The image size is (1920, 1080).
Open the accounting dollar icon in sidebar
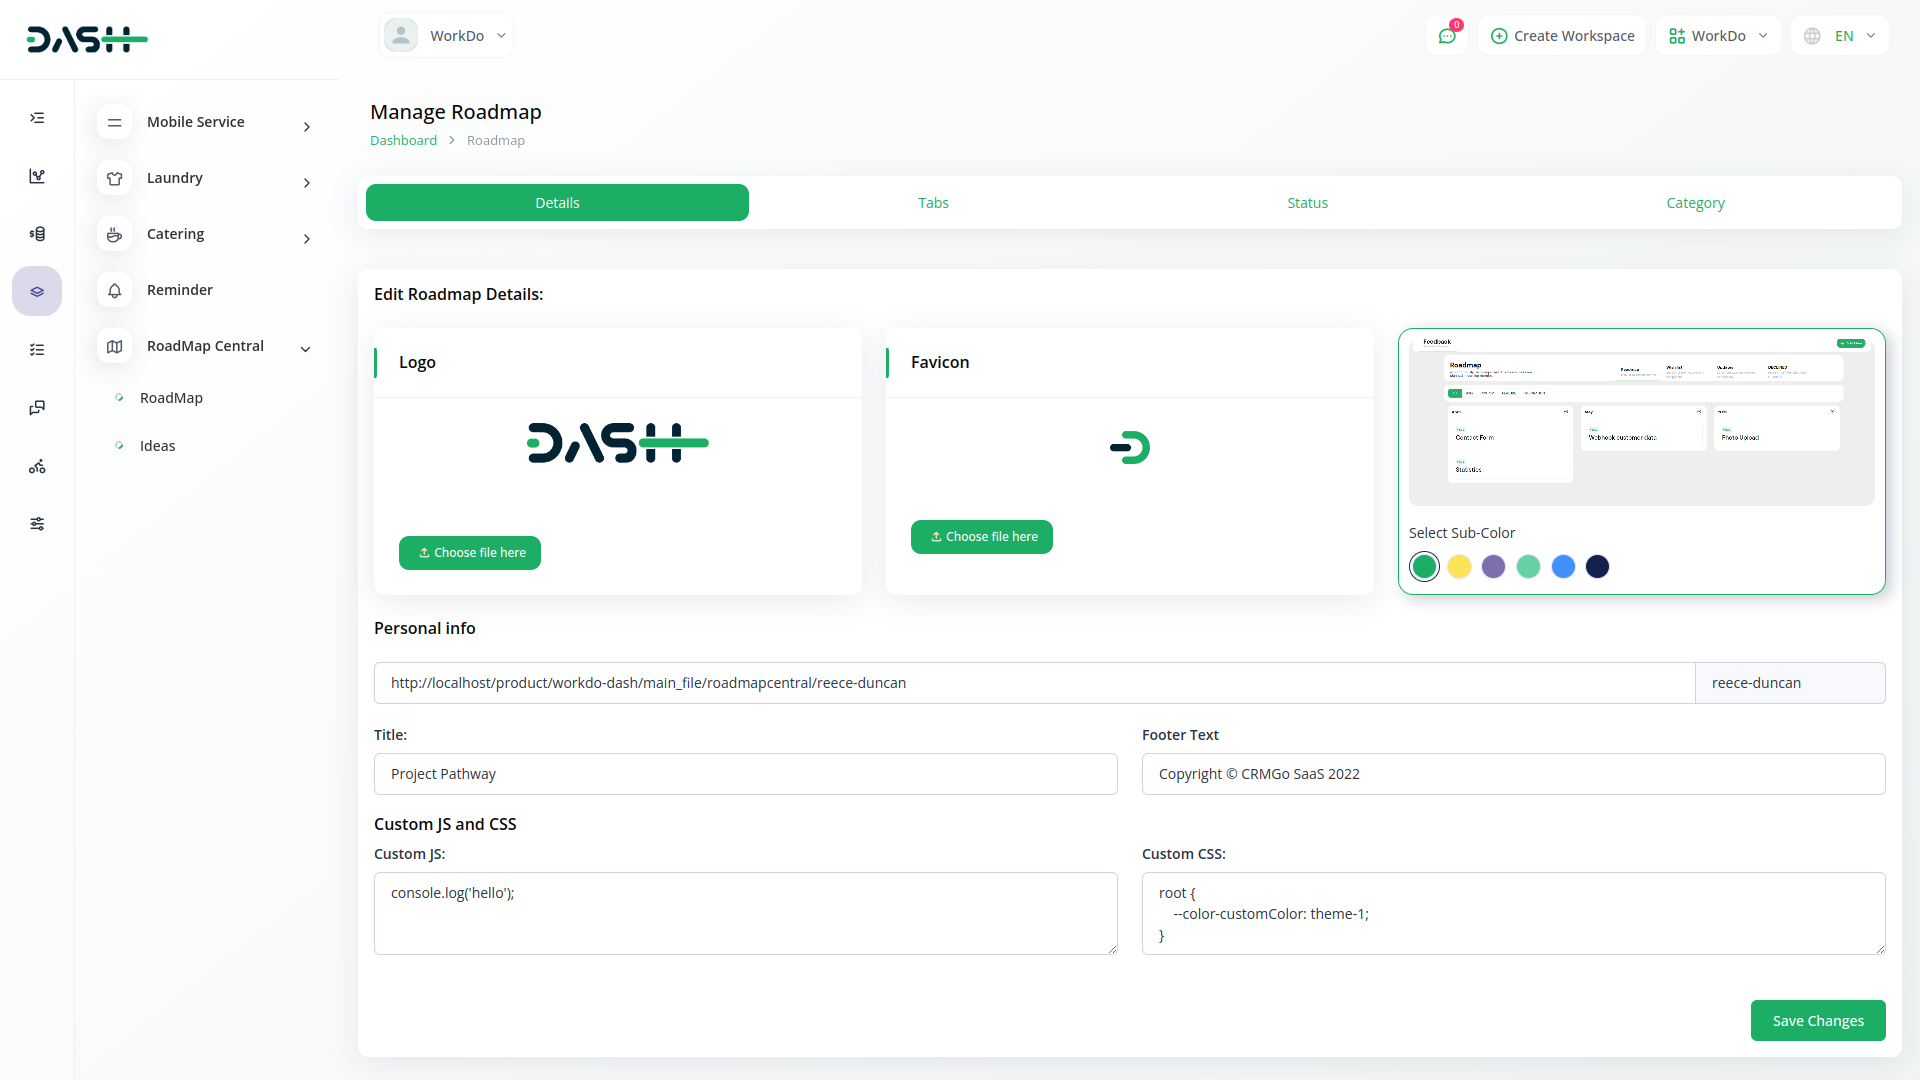tap(37, 234)
